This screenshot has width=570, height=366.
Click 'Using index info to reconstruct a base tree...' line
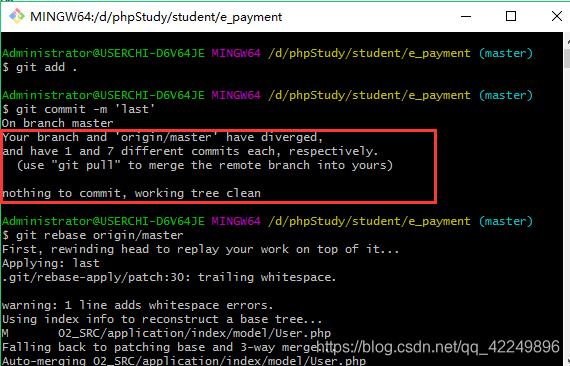pos(162,319)
